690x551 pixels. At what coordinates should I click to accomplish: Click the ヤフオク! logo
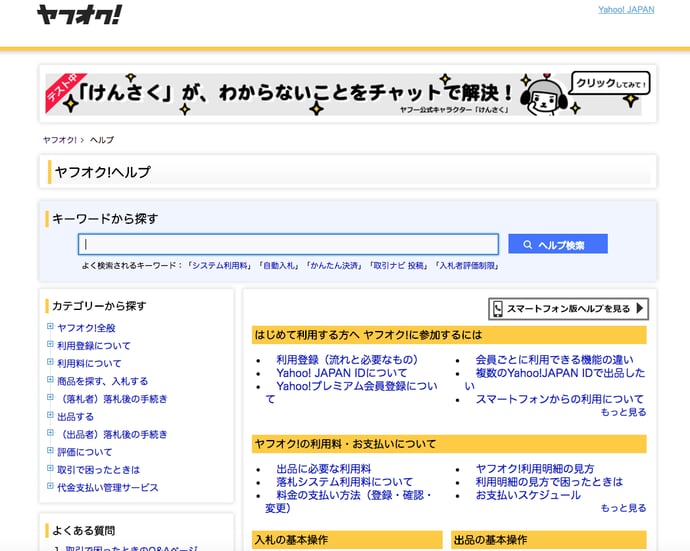pos(80,14)
